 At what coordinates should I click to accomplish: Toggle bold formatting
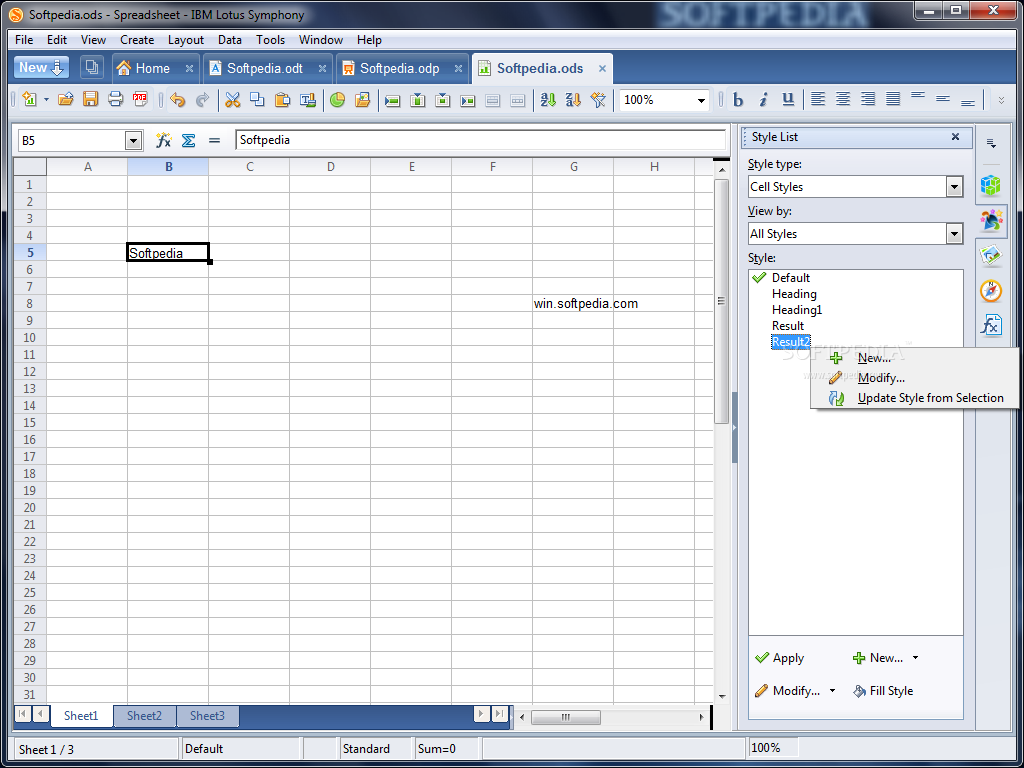point(738,100)
